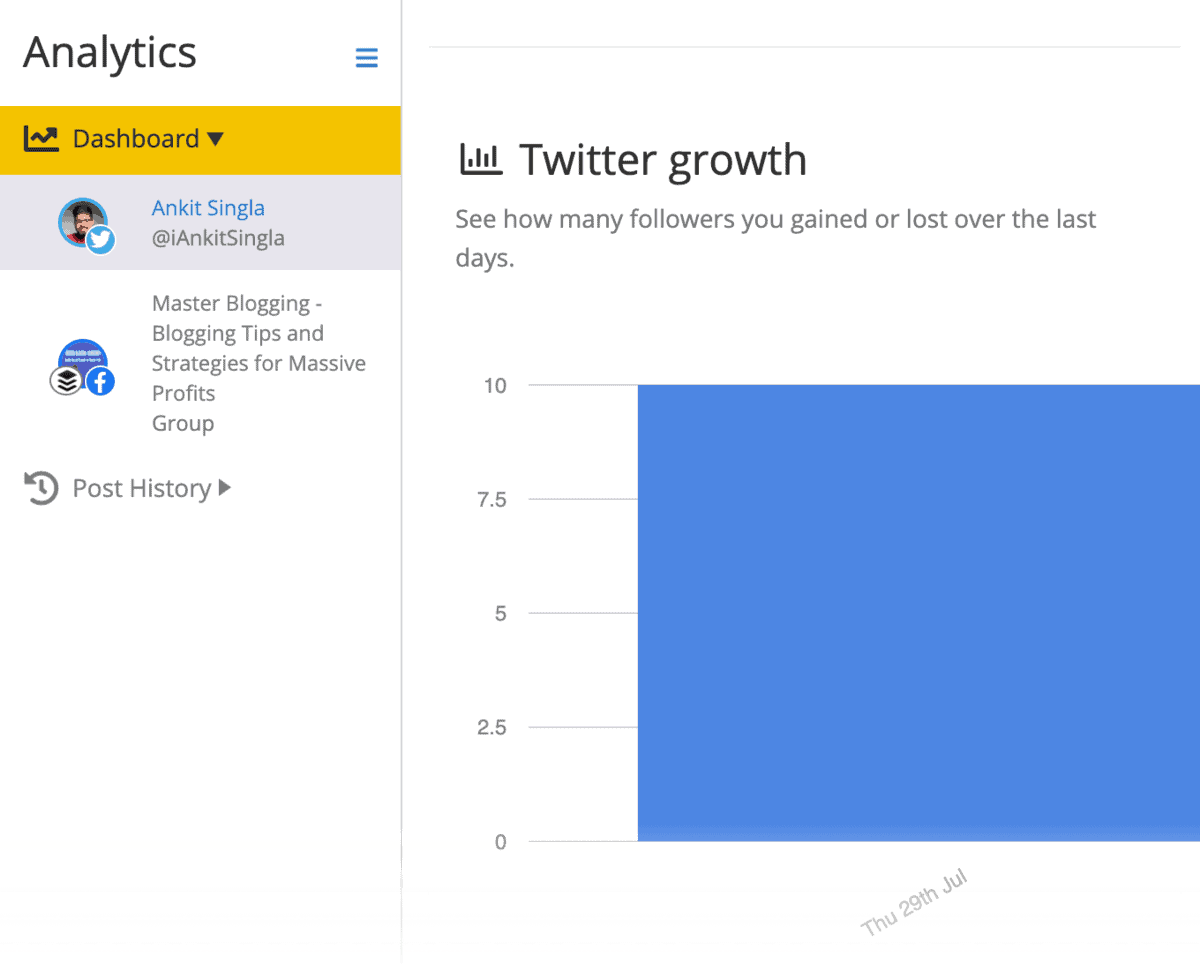This screenshot has width=1200, height=964.
Task: Click the Analytics heading
Action: click(109, 54)
